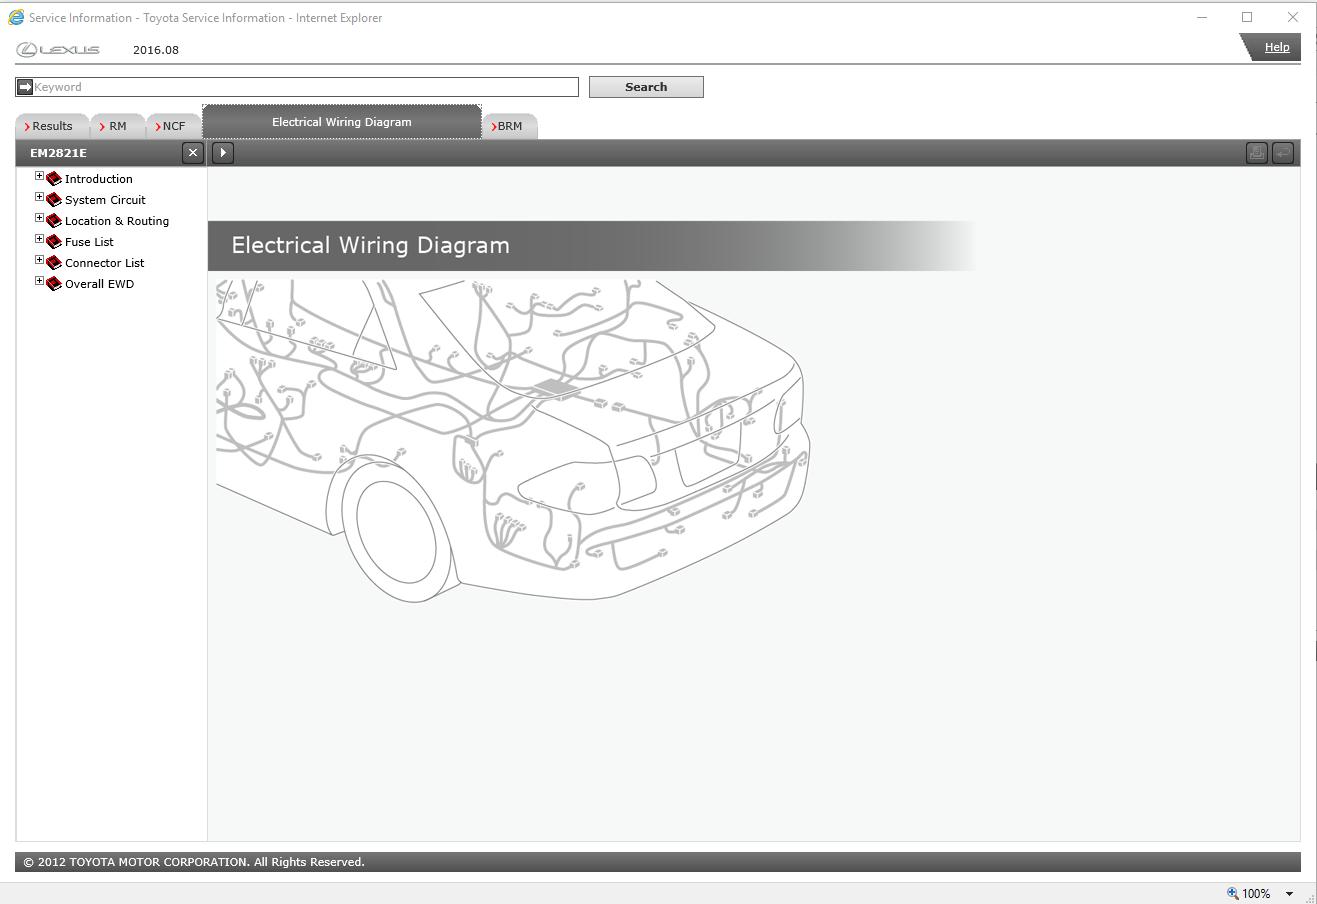Expand the Connector List tree node
The height and width of the screenshot is (904, 1317).
[40, 260]
